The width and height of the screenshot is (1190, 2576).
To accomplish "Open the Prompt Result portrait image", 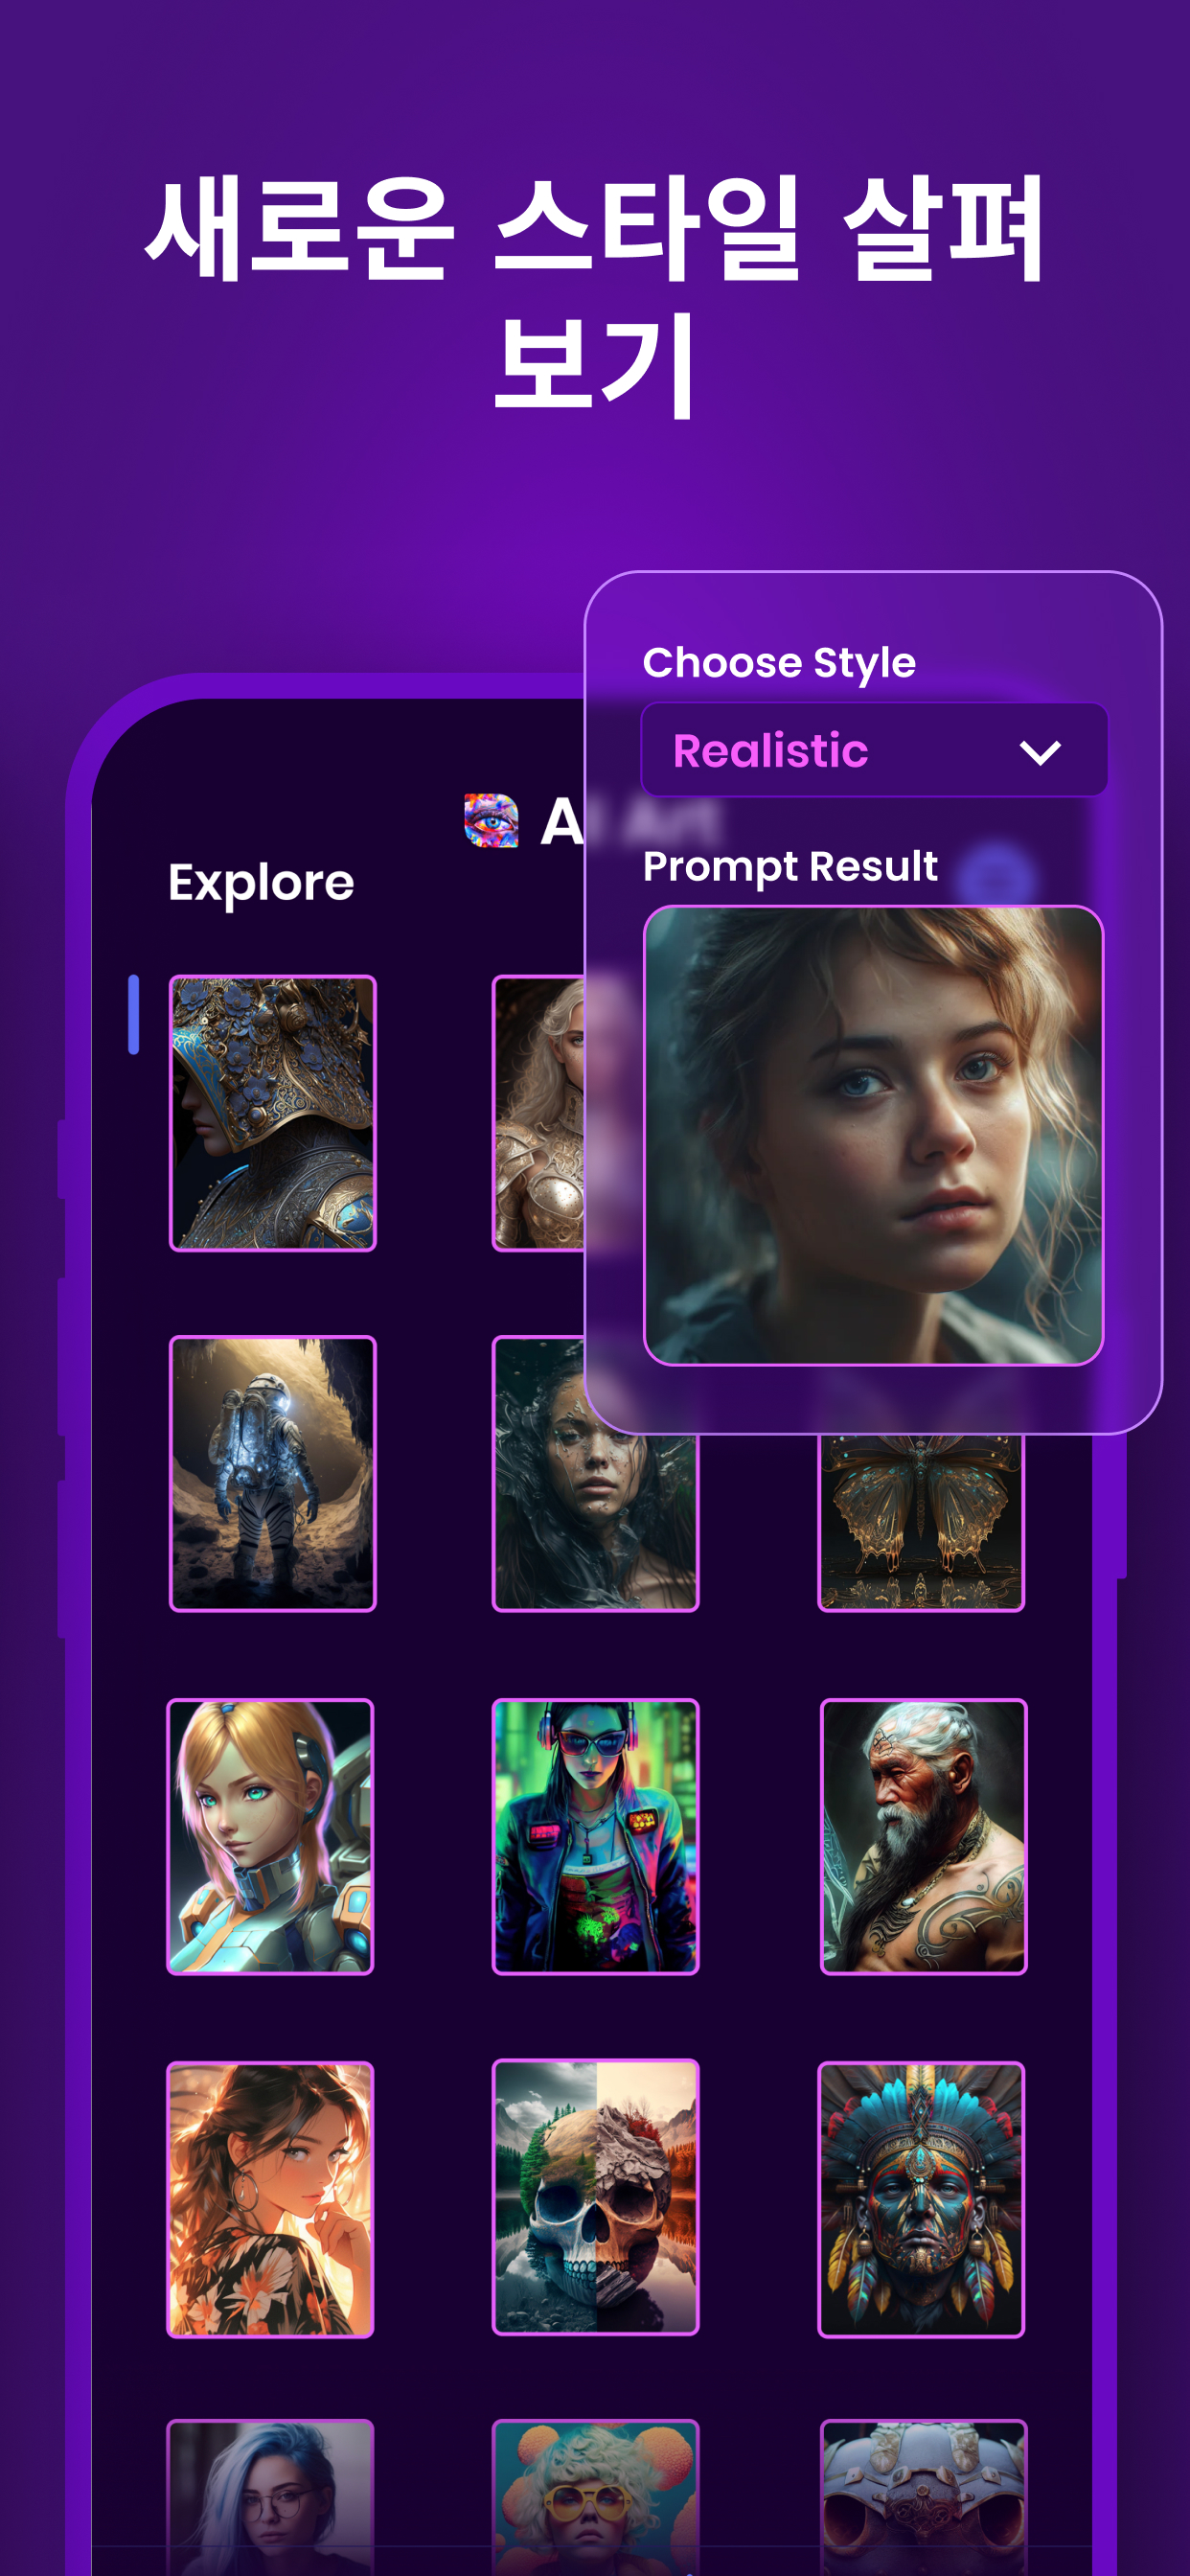I will (x=873, y=1135).
